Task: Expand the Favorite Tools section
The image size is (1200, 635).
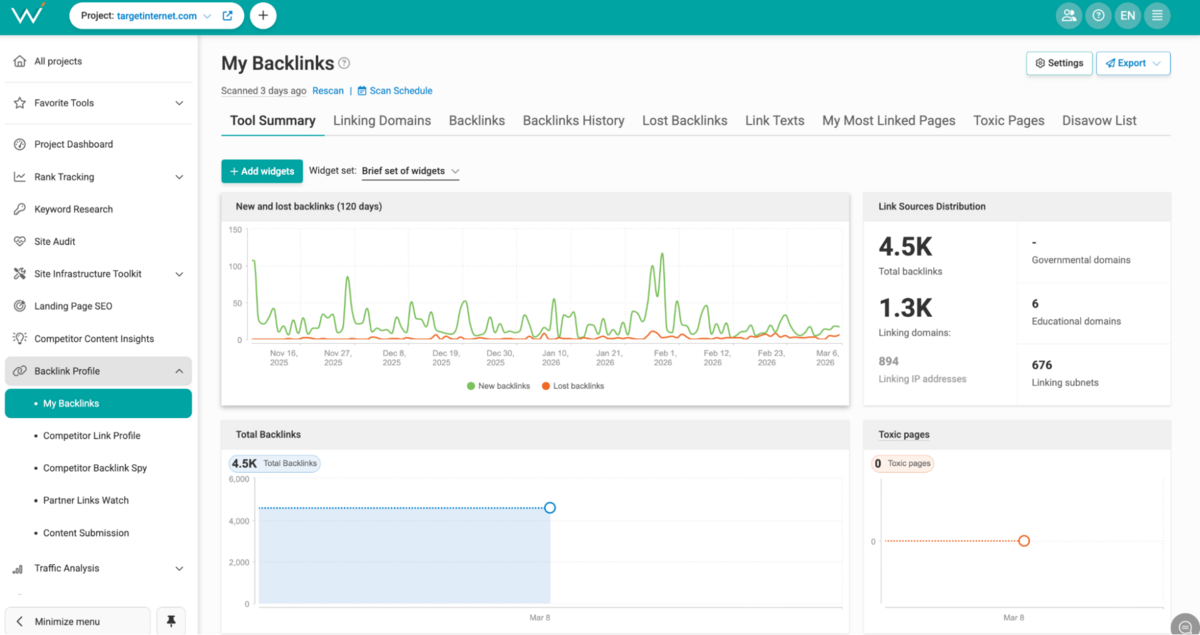Action: 179,103
